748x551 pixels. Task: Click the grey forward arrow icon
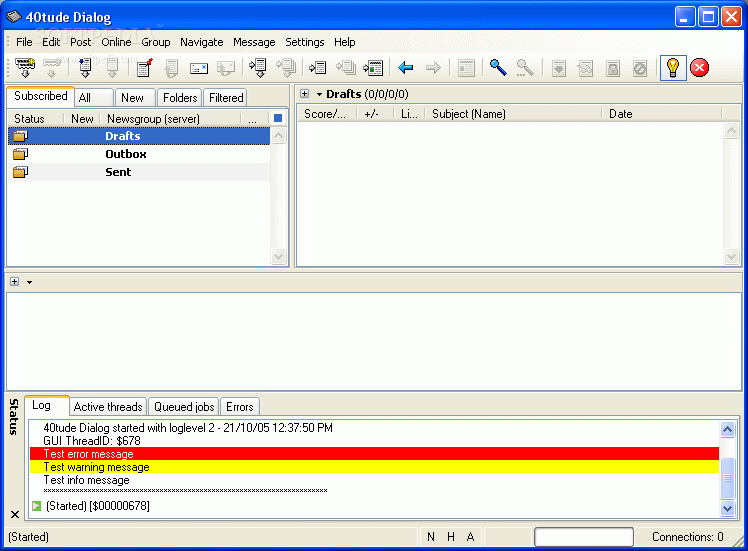click(x=433, y=68)
